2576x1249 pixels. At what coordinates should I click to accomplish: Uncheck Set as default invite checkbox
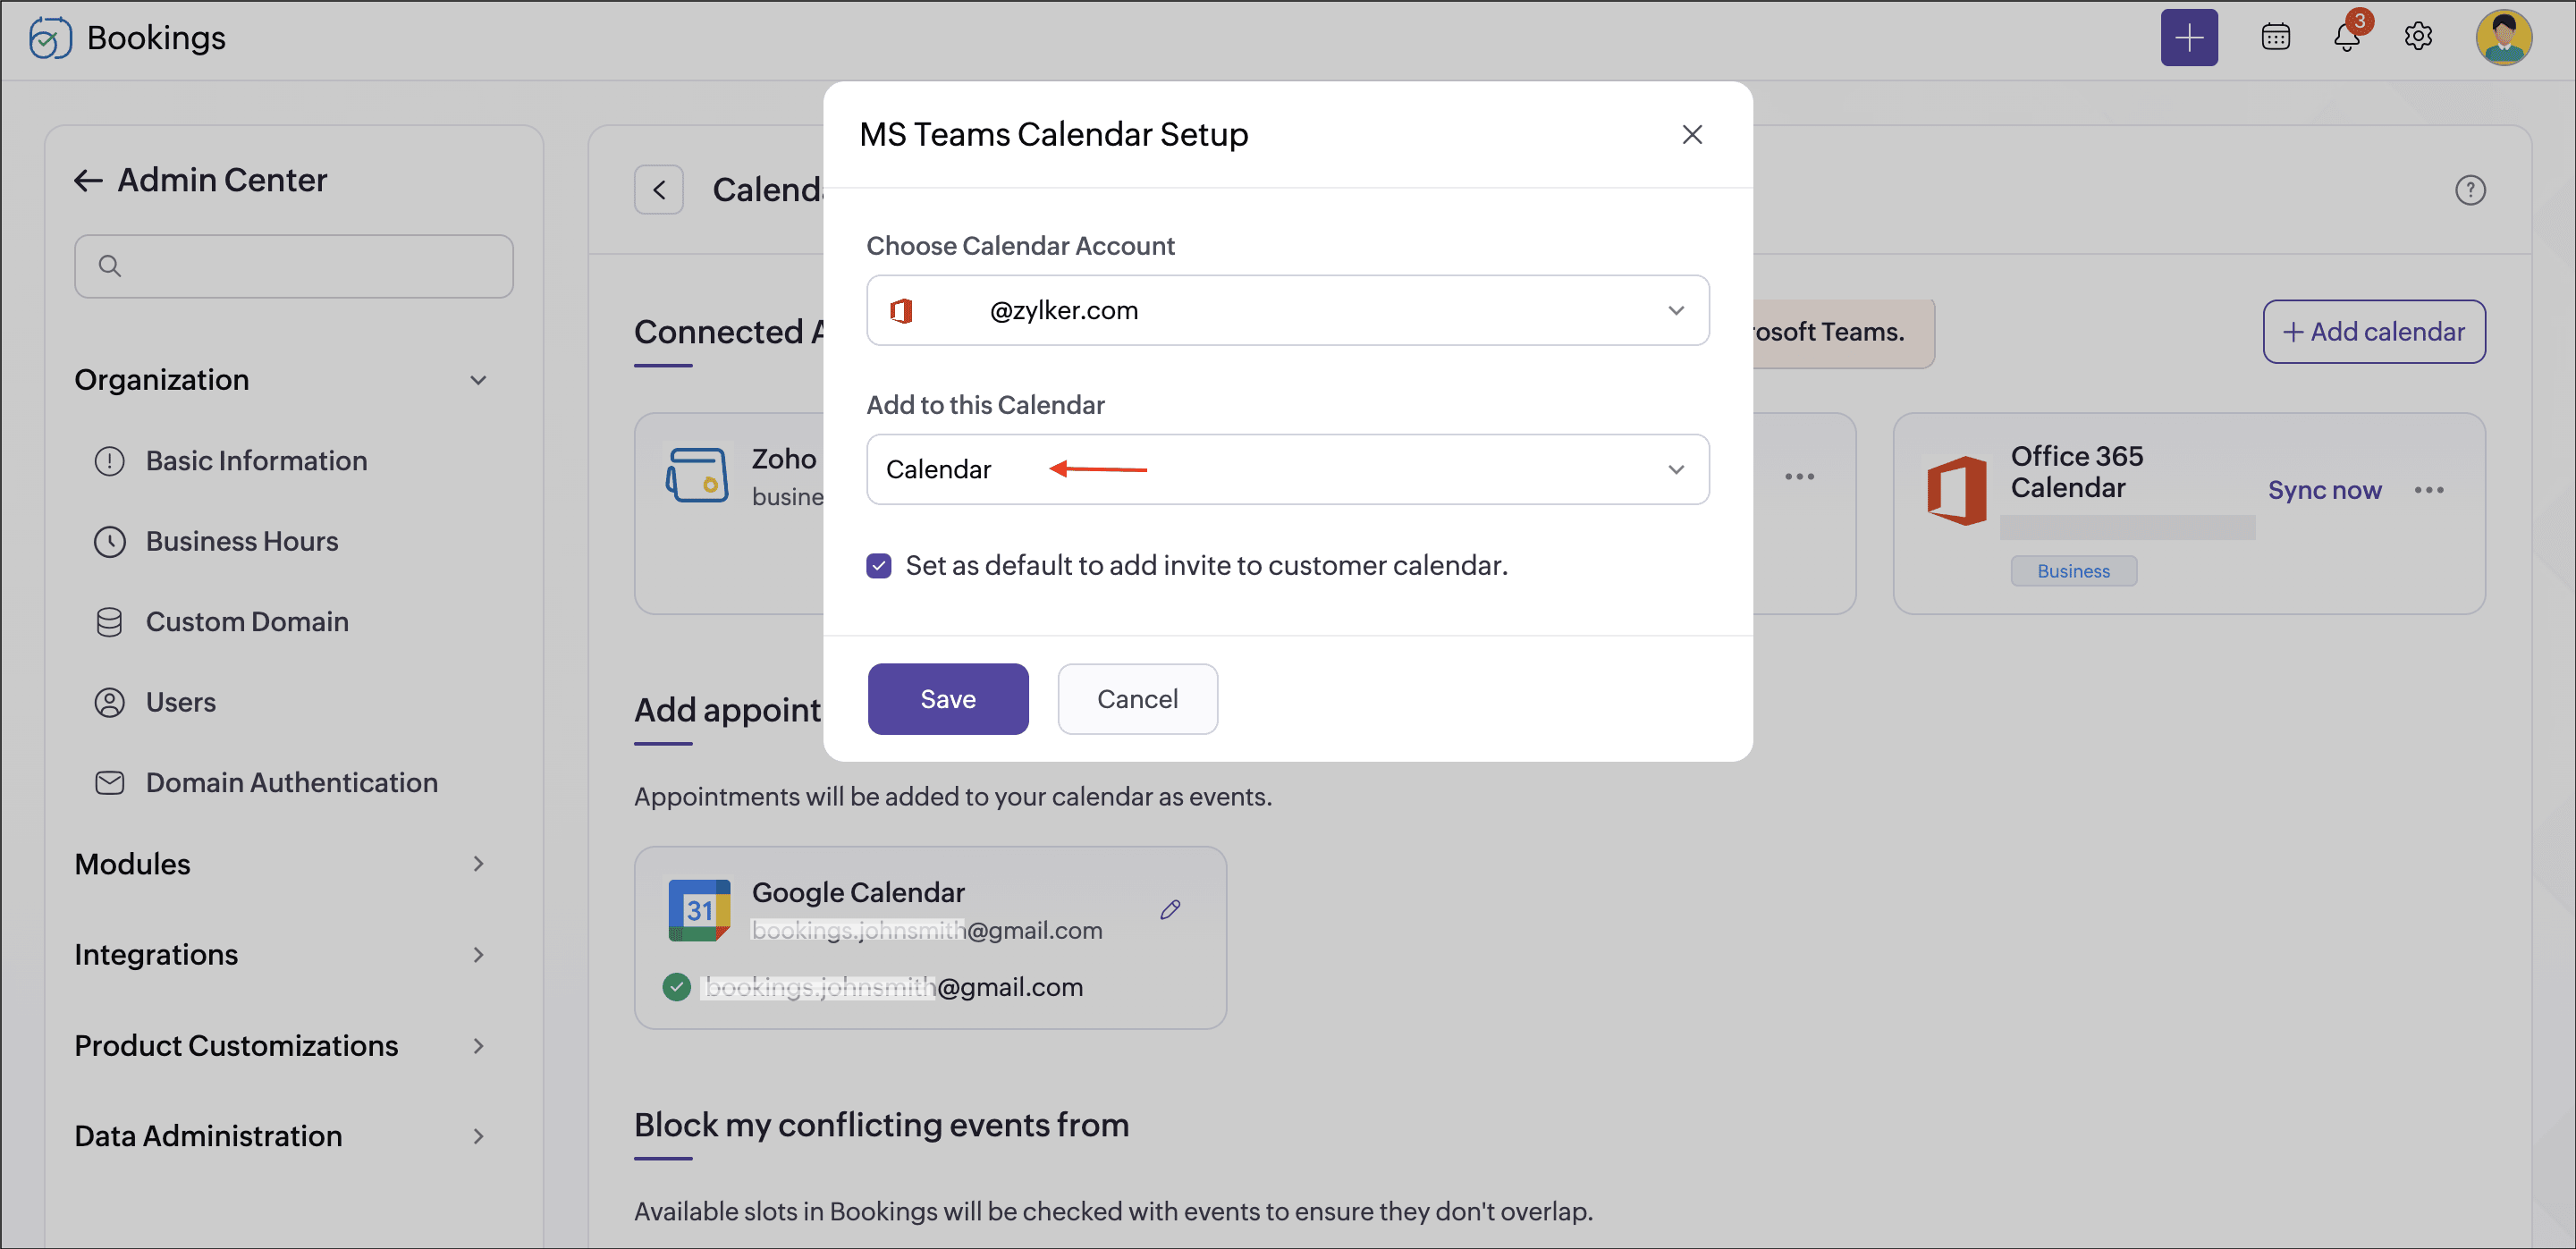tap(879, 566)
